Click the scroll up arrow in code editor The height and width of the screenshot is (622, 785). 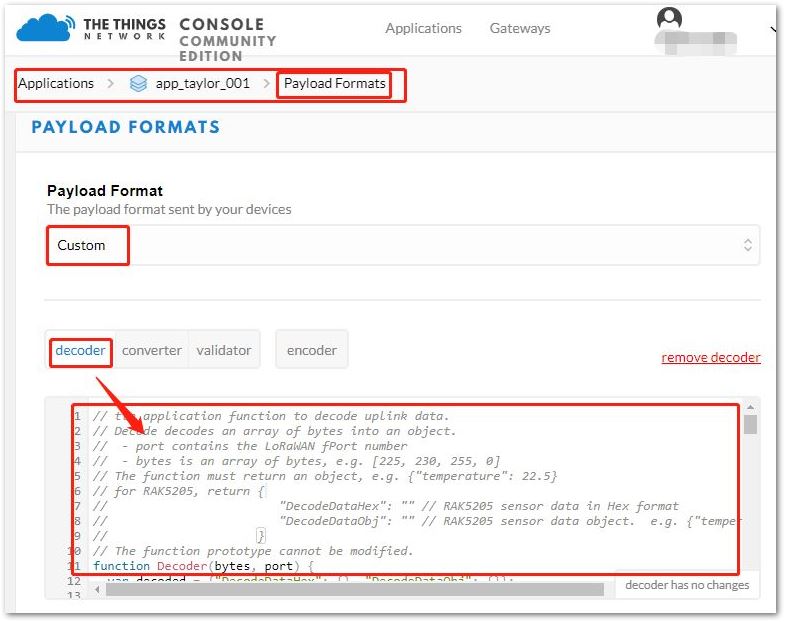click(x=750, y=407)
